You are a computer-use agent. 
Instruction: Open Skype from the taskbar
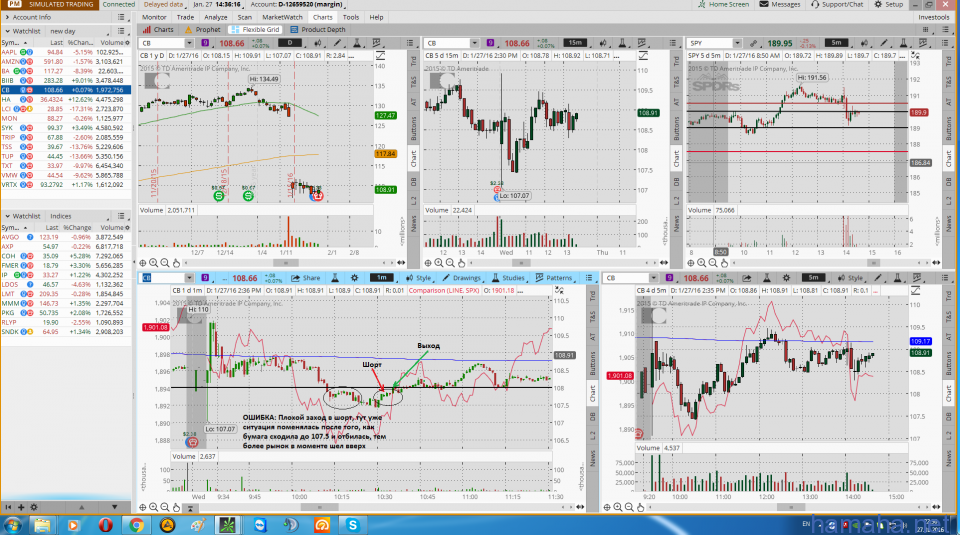[353, 525]
